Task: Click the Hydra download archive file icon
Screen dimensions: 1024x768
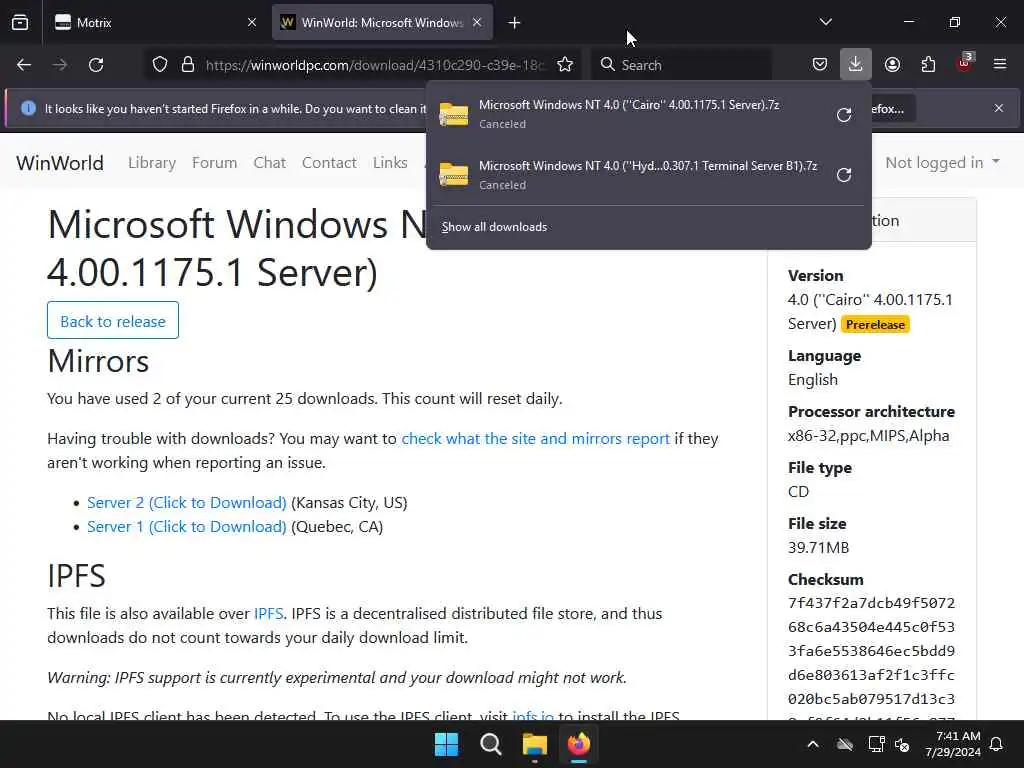Action: (x=453, y=174)
